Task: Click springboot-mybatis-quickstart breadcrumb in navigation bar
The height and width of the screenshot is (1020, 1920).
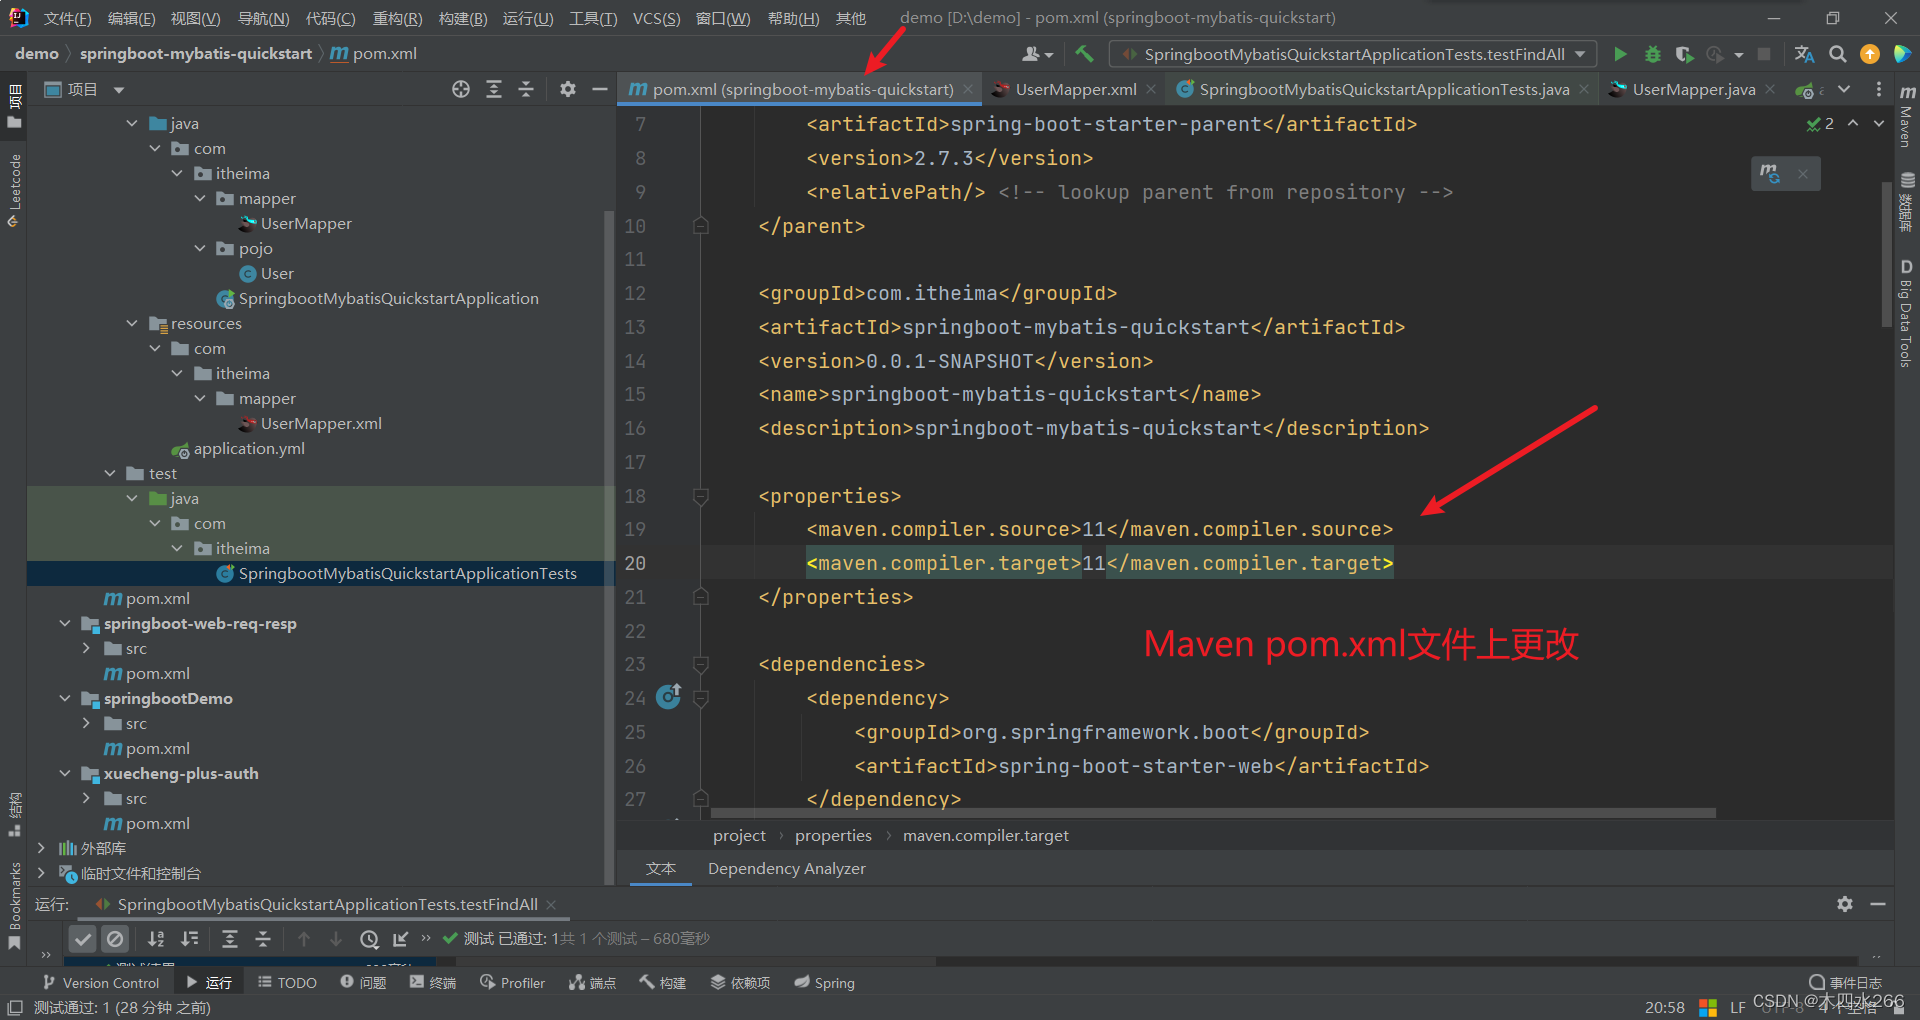Action: [x=196, y=53]
